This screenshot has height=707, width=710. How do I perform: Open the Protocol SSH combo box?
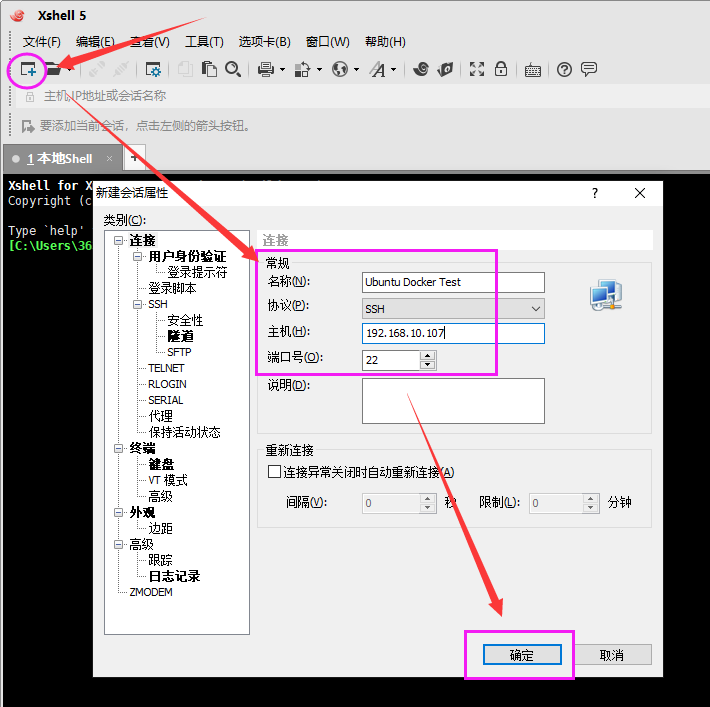pos(453,309)
